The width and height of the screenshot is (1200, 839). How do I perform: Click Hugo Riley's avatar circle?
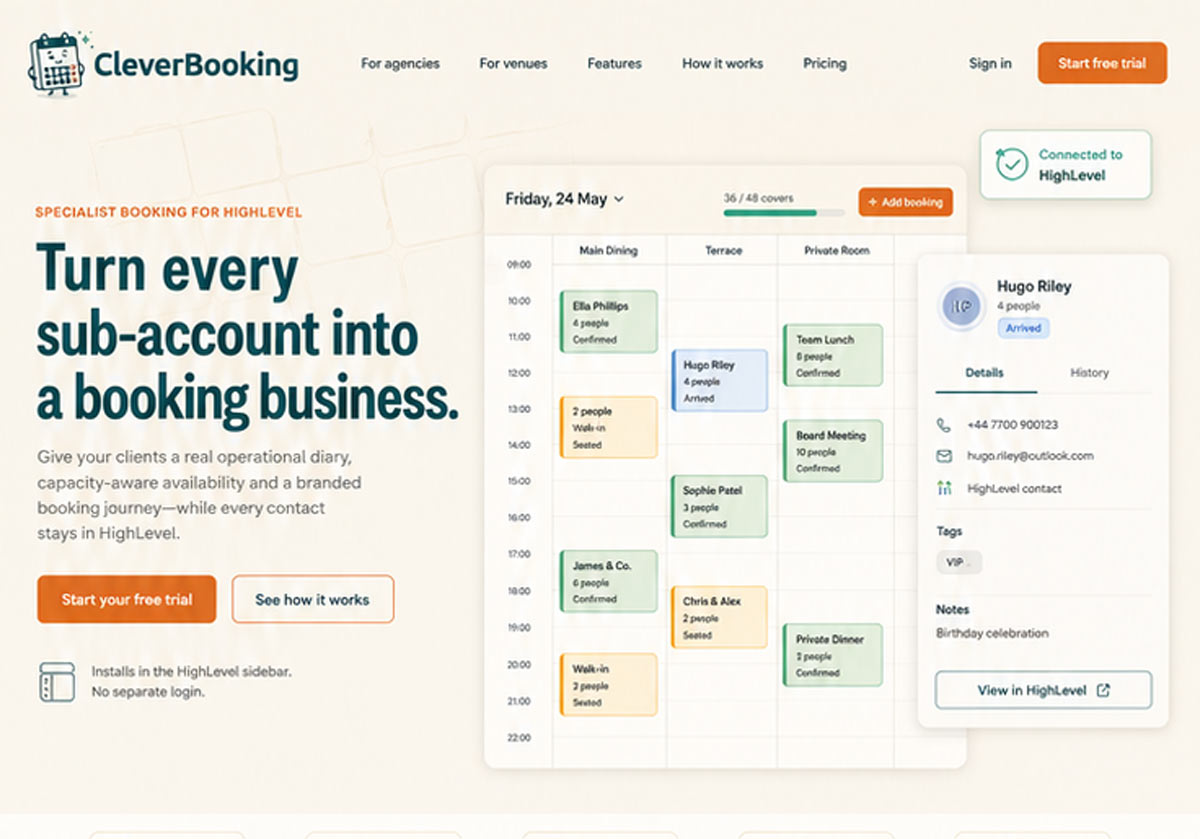[x=963, y=306]
